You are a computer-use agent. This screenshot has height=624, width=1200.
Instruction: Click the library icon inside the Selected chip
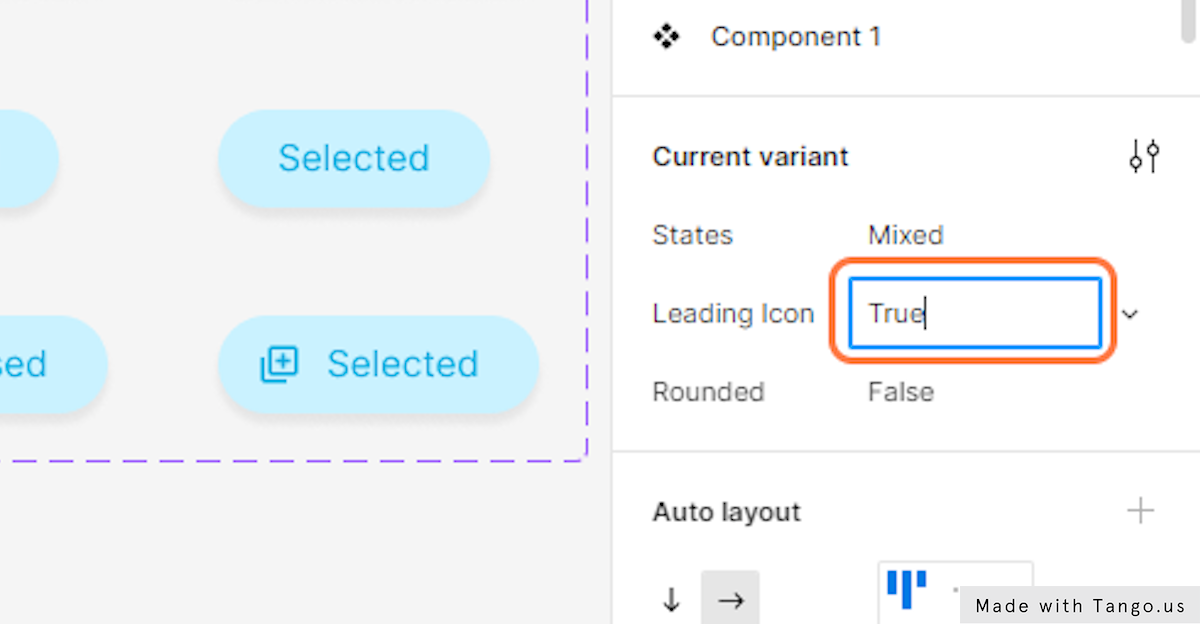279,364
